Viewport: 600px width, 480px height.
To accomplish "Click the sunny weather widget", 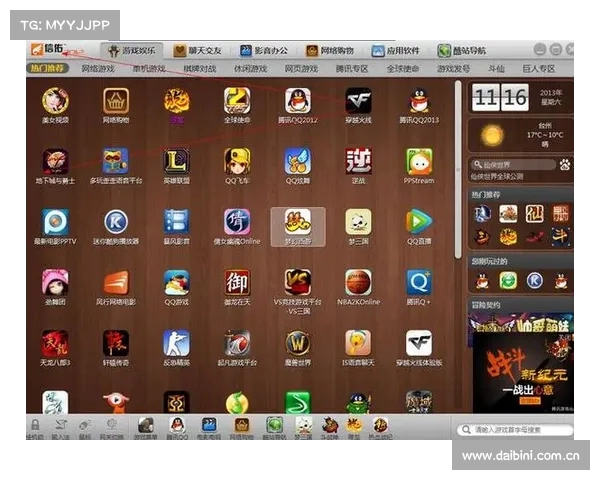I will (x=520, y=135).
